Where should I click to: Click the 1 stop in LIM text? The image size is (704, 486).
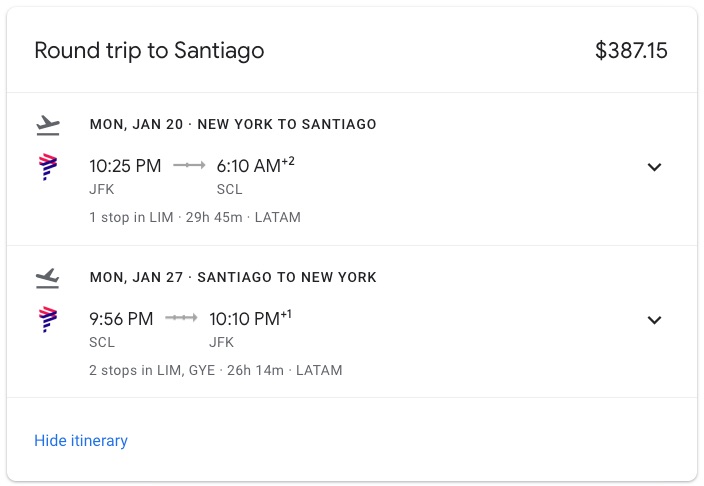pos(132,217)
